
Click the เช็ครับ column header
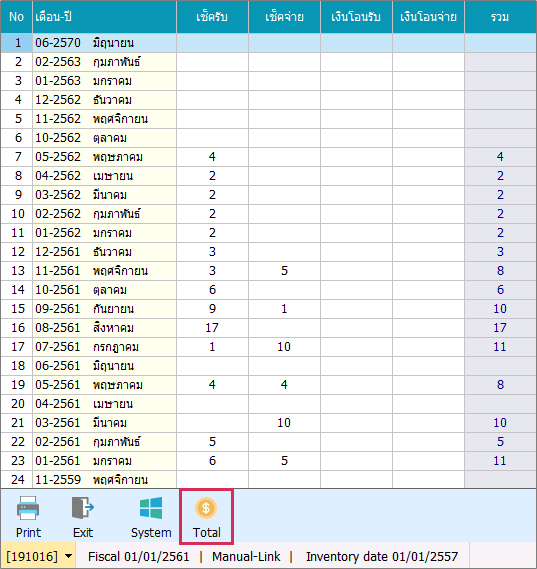click(212, 17)
